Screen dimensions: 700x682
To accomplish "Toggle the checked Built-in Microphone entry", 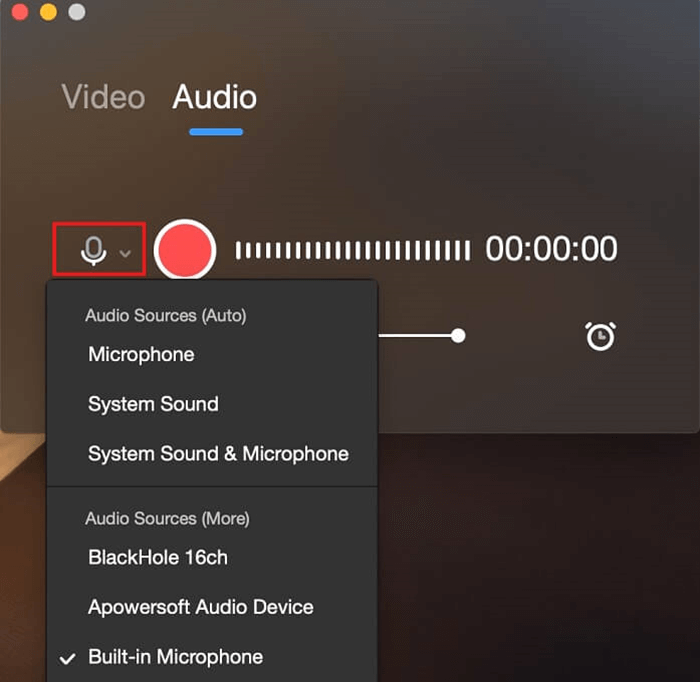I will 175,657.
